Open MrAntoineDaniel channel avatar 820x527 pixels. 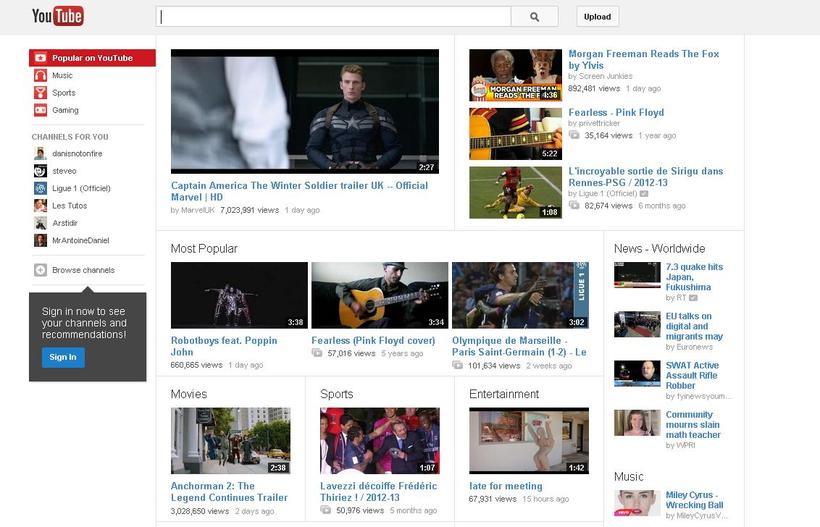point(40,240)
